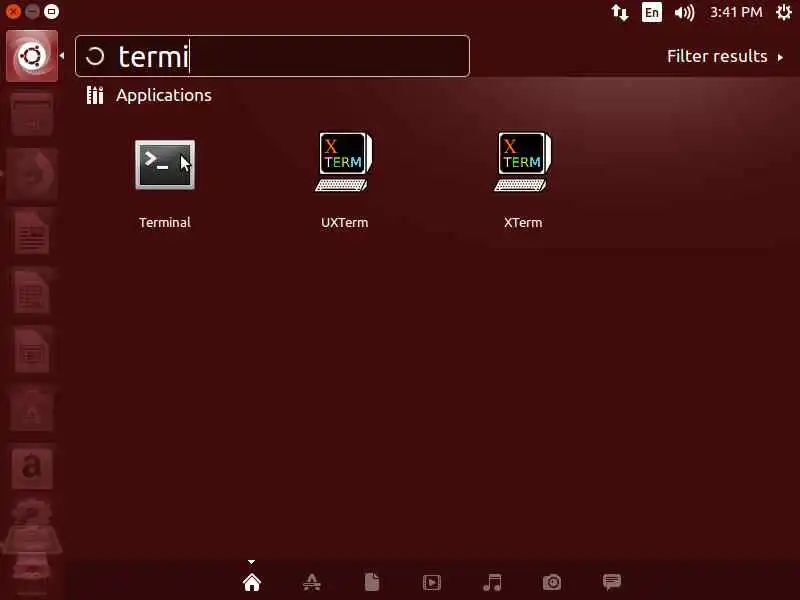The image size is (800, 600).
Task: Launch the UXTerm application
Action: (x=344, y=162)
